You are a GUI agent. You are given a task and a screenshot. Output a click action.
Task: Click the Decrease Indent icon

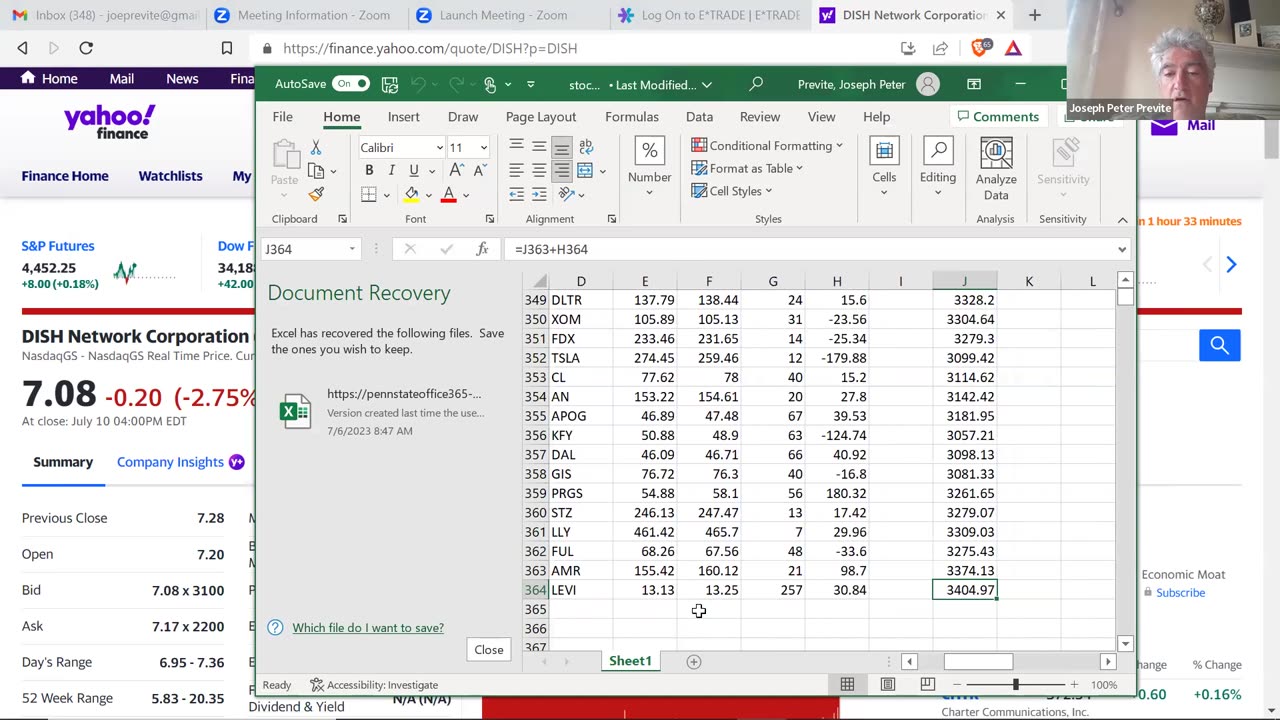click(516, 194)
